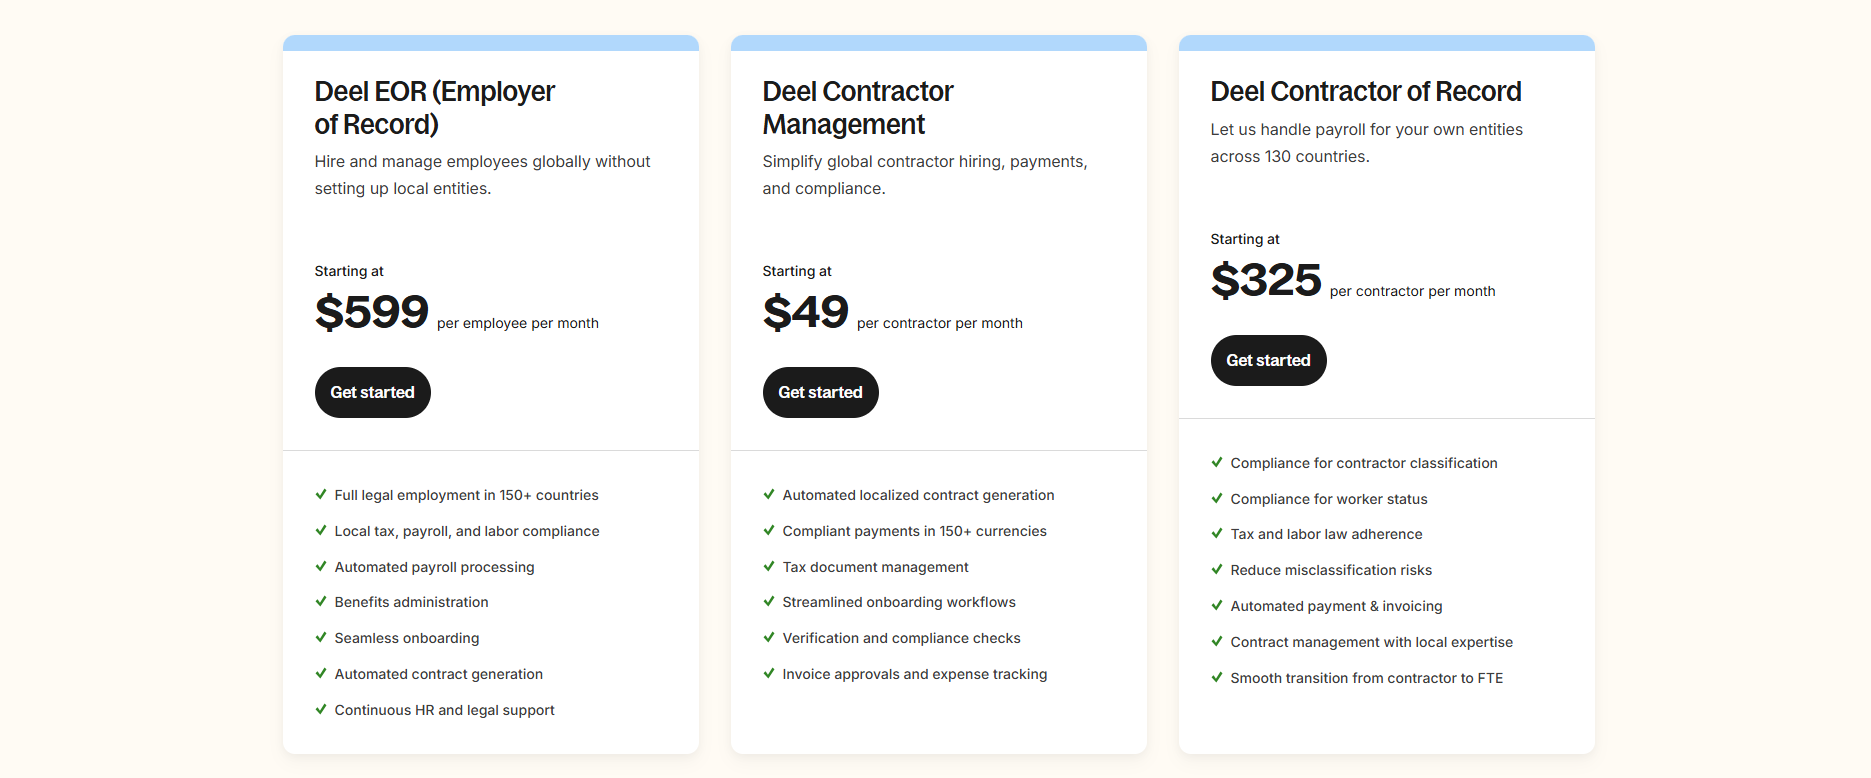Image resolution: width=1871 pixels, height=778 pixels.
Task: Click checkmark next to Compliance for worker status
Action: click(1217, 498)
